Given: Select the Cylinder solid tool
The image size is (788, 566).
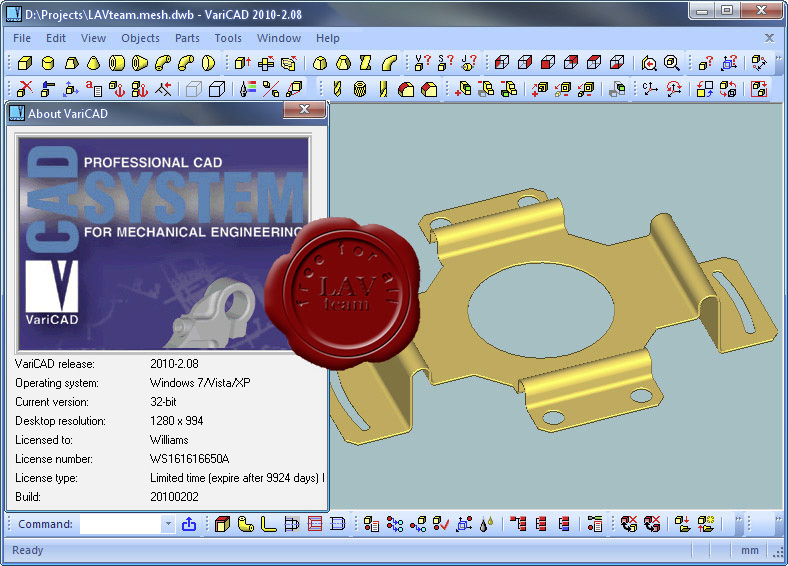Looking at the screenshot, I should tap(48, 63).
